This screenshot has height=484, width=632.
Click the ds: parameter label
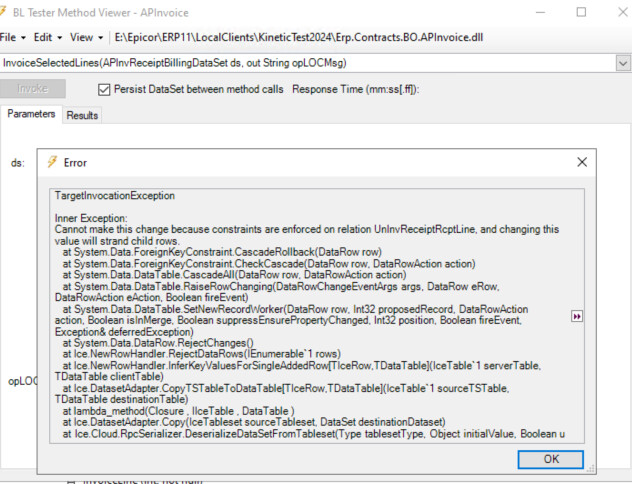pyautogui.click(x=18, y=163)
